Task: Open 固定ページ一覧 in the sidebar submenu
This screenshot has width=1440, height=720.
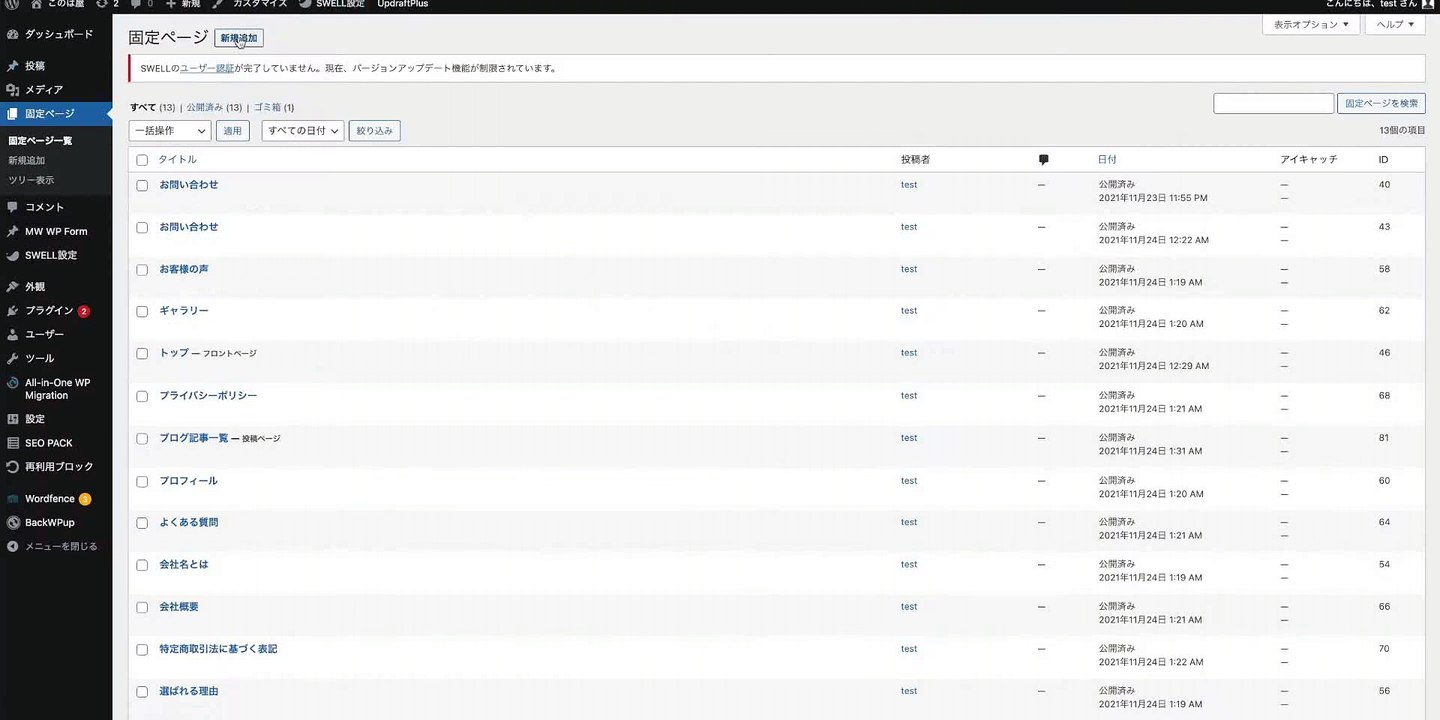Action: [40, 141]
